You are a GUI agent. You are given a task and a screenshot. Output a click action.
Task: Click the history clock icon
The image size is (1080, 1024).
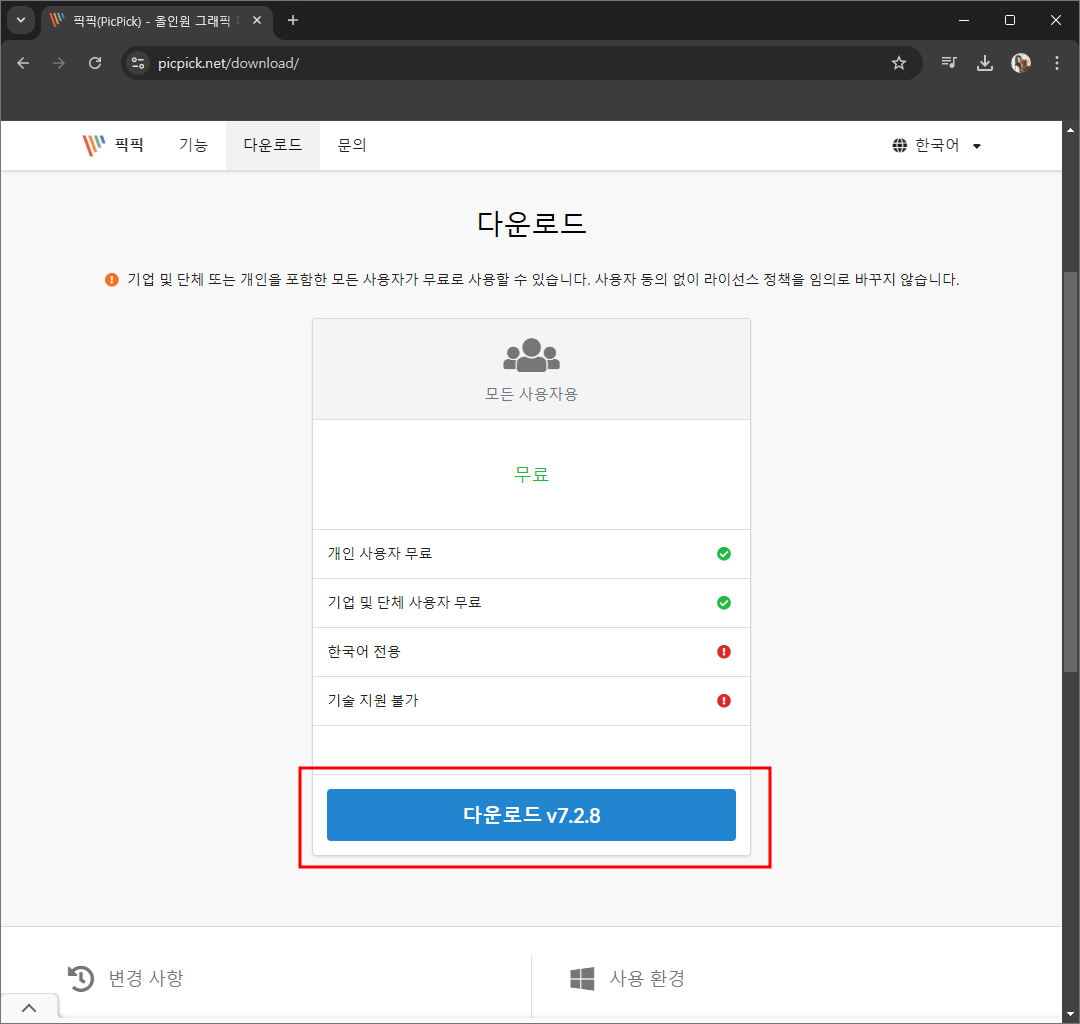[81, 979]
